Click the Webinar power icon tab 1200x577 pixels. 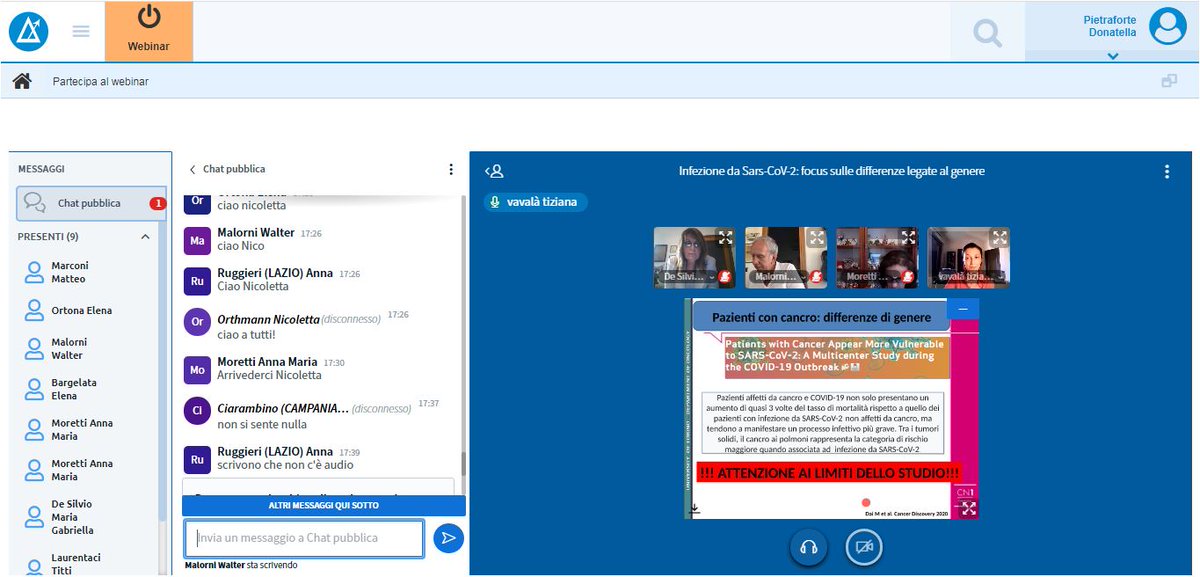tap(148, 31)
